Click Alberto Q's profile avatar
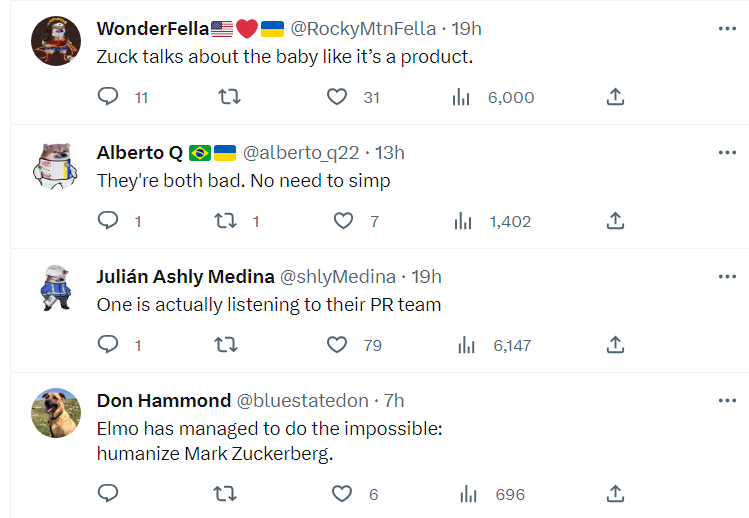749x518 pixels. point(56,165)
